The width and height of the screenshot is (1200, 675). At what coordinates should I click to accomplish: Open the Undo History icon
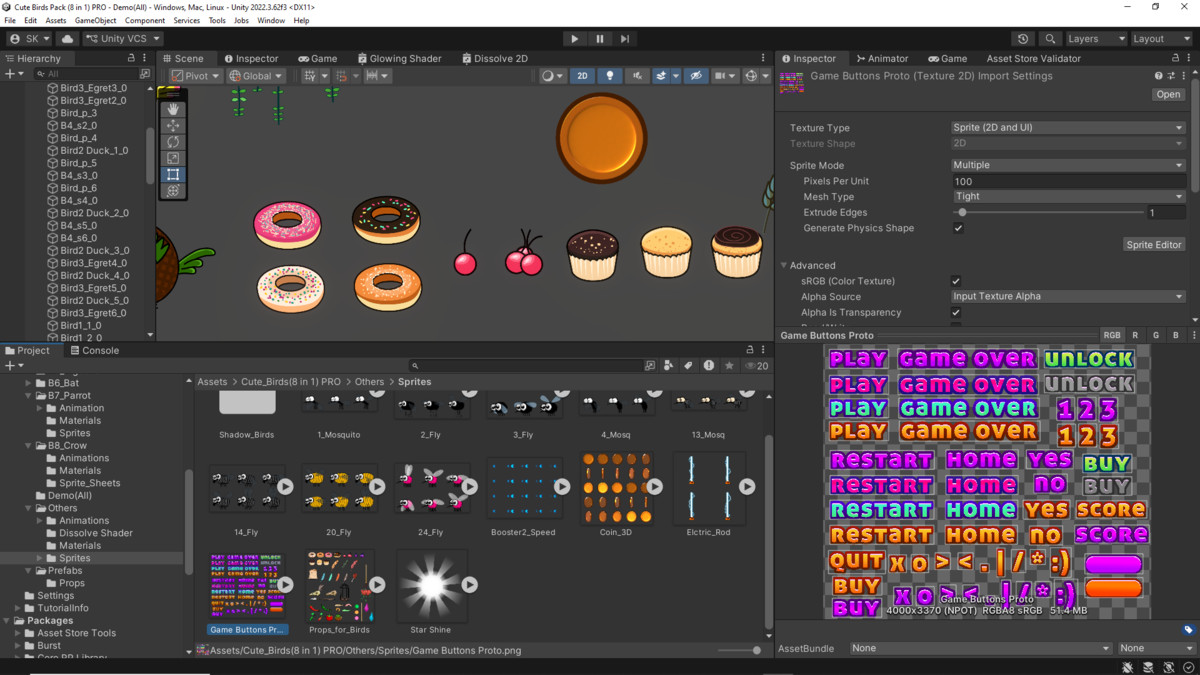pos(1023,39)
